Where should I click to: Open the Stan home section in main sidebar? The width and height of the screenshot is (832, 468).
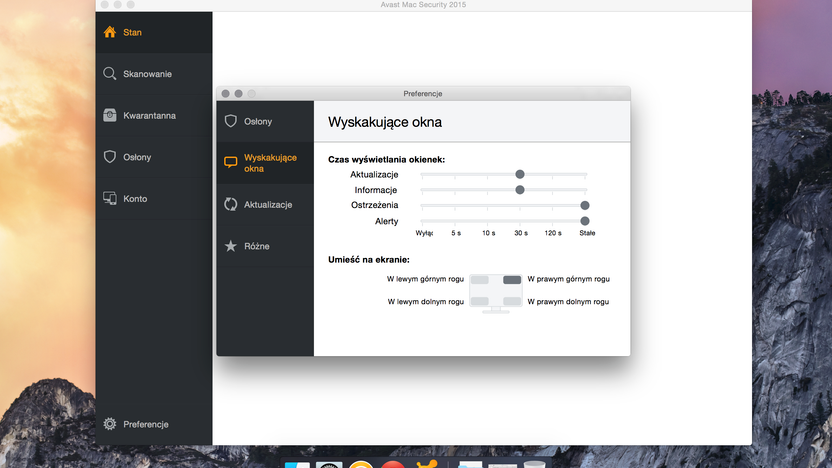154,32
